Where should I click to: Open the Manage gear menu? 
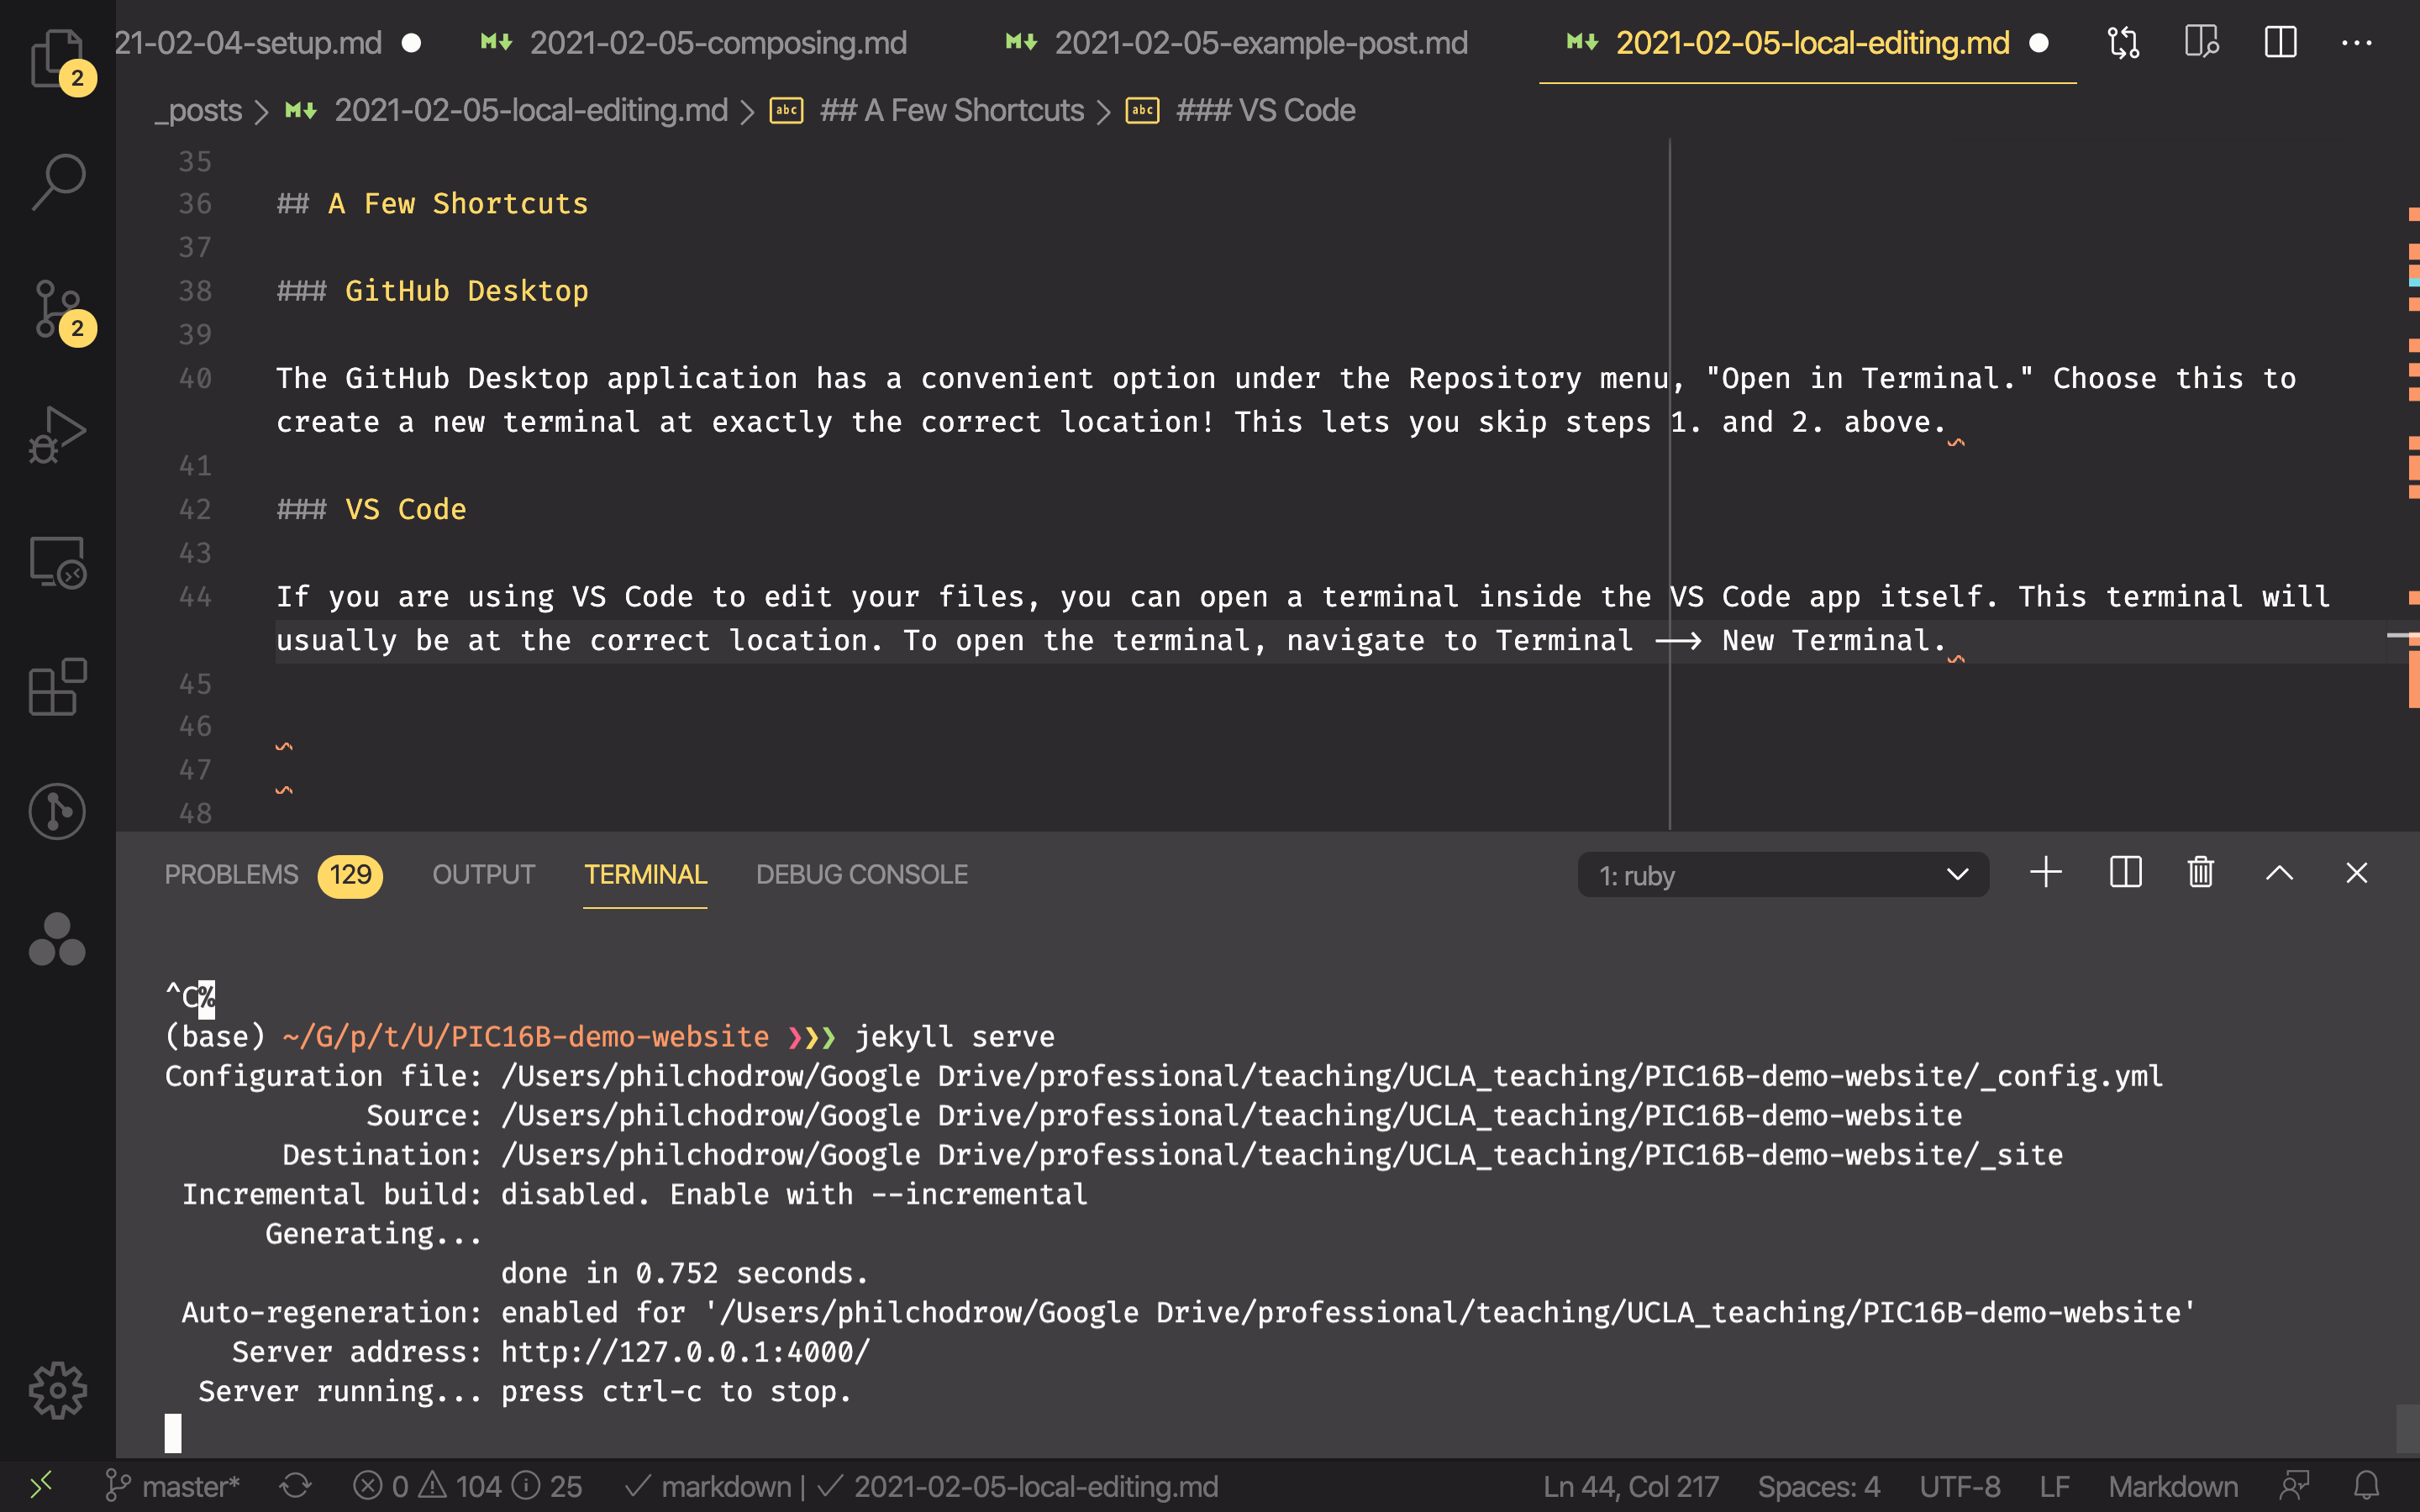pos(57,1389)
